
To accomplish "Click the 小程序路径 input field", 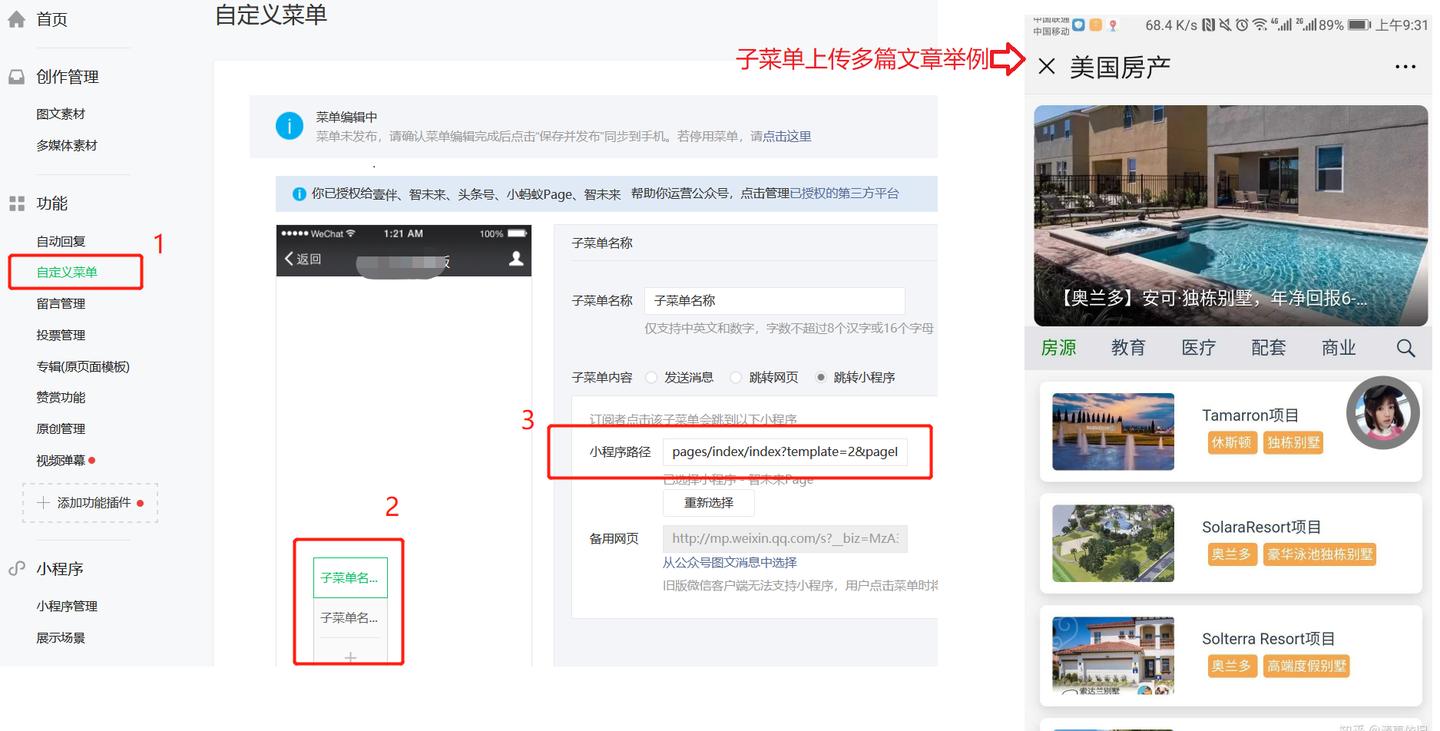I will point(785,452).
